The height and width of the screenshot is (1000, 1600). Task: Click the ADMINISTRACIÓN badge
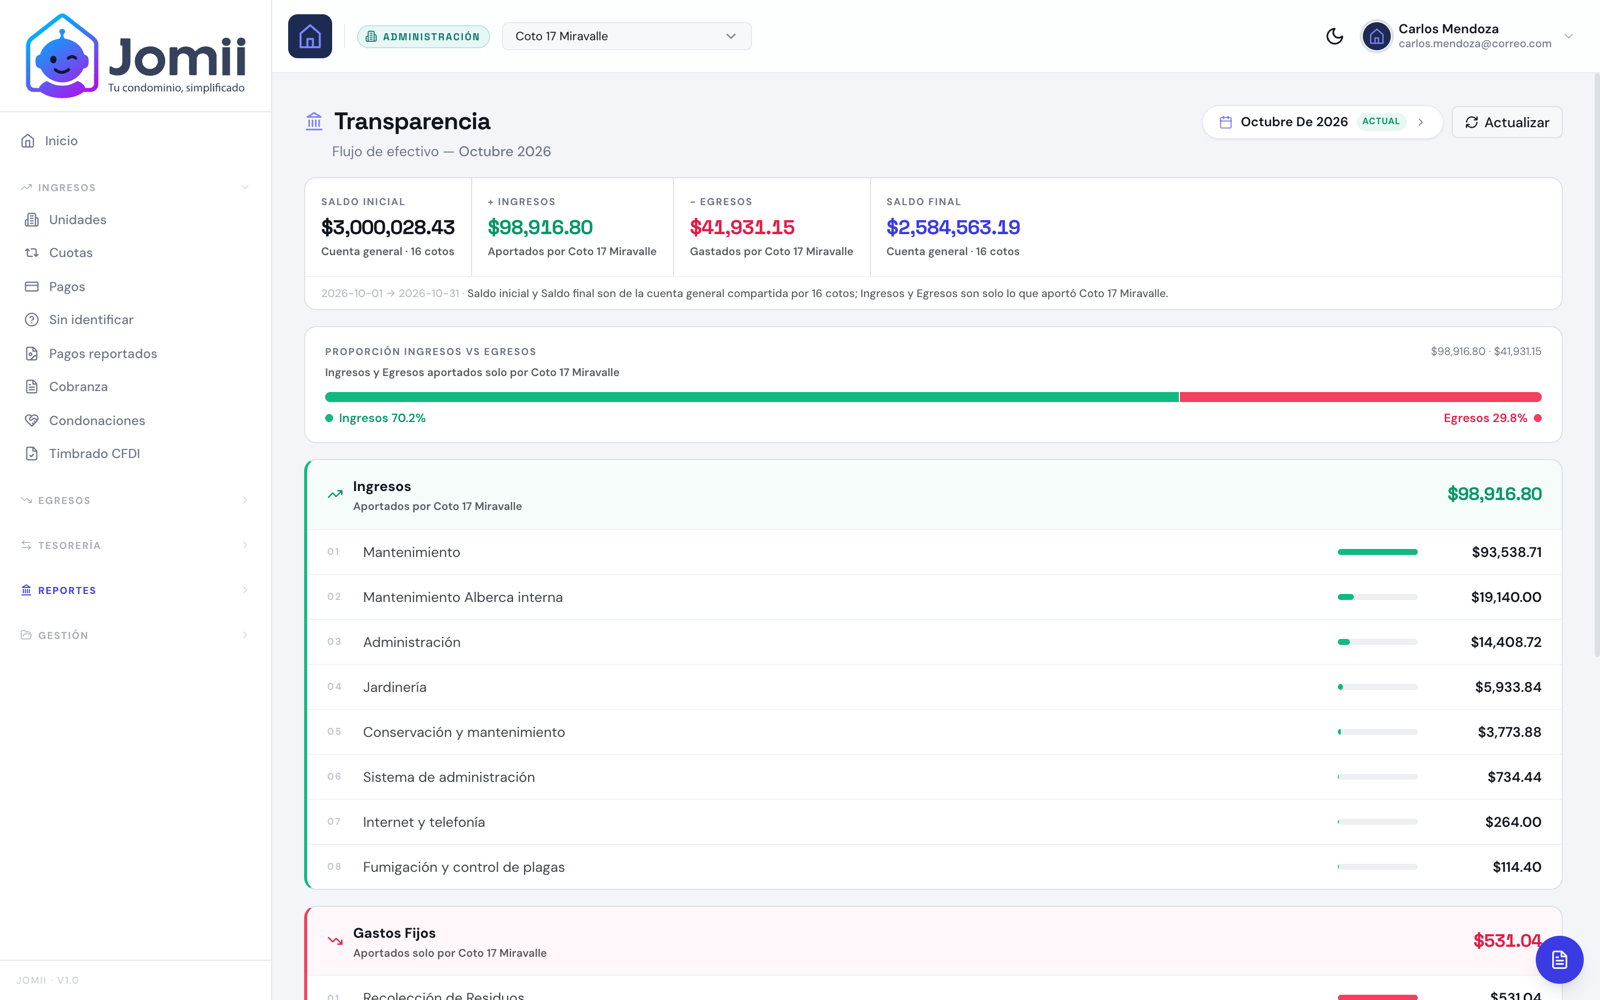423,37
